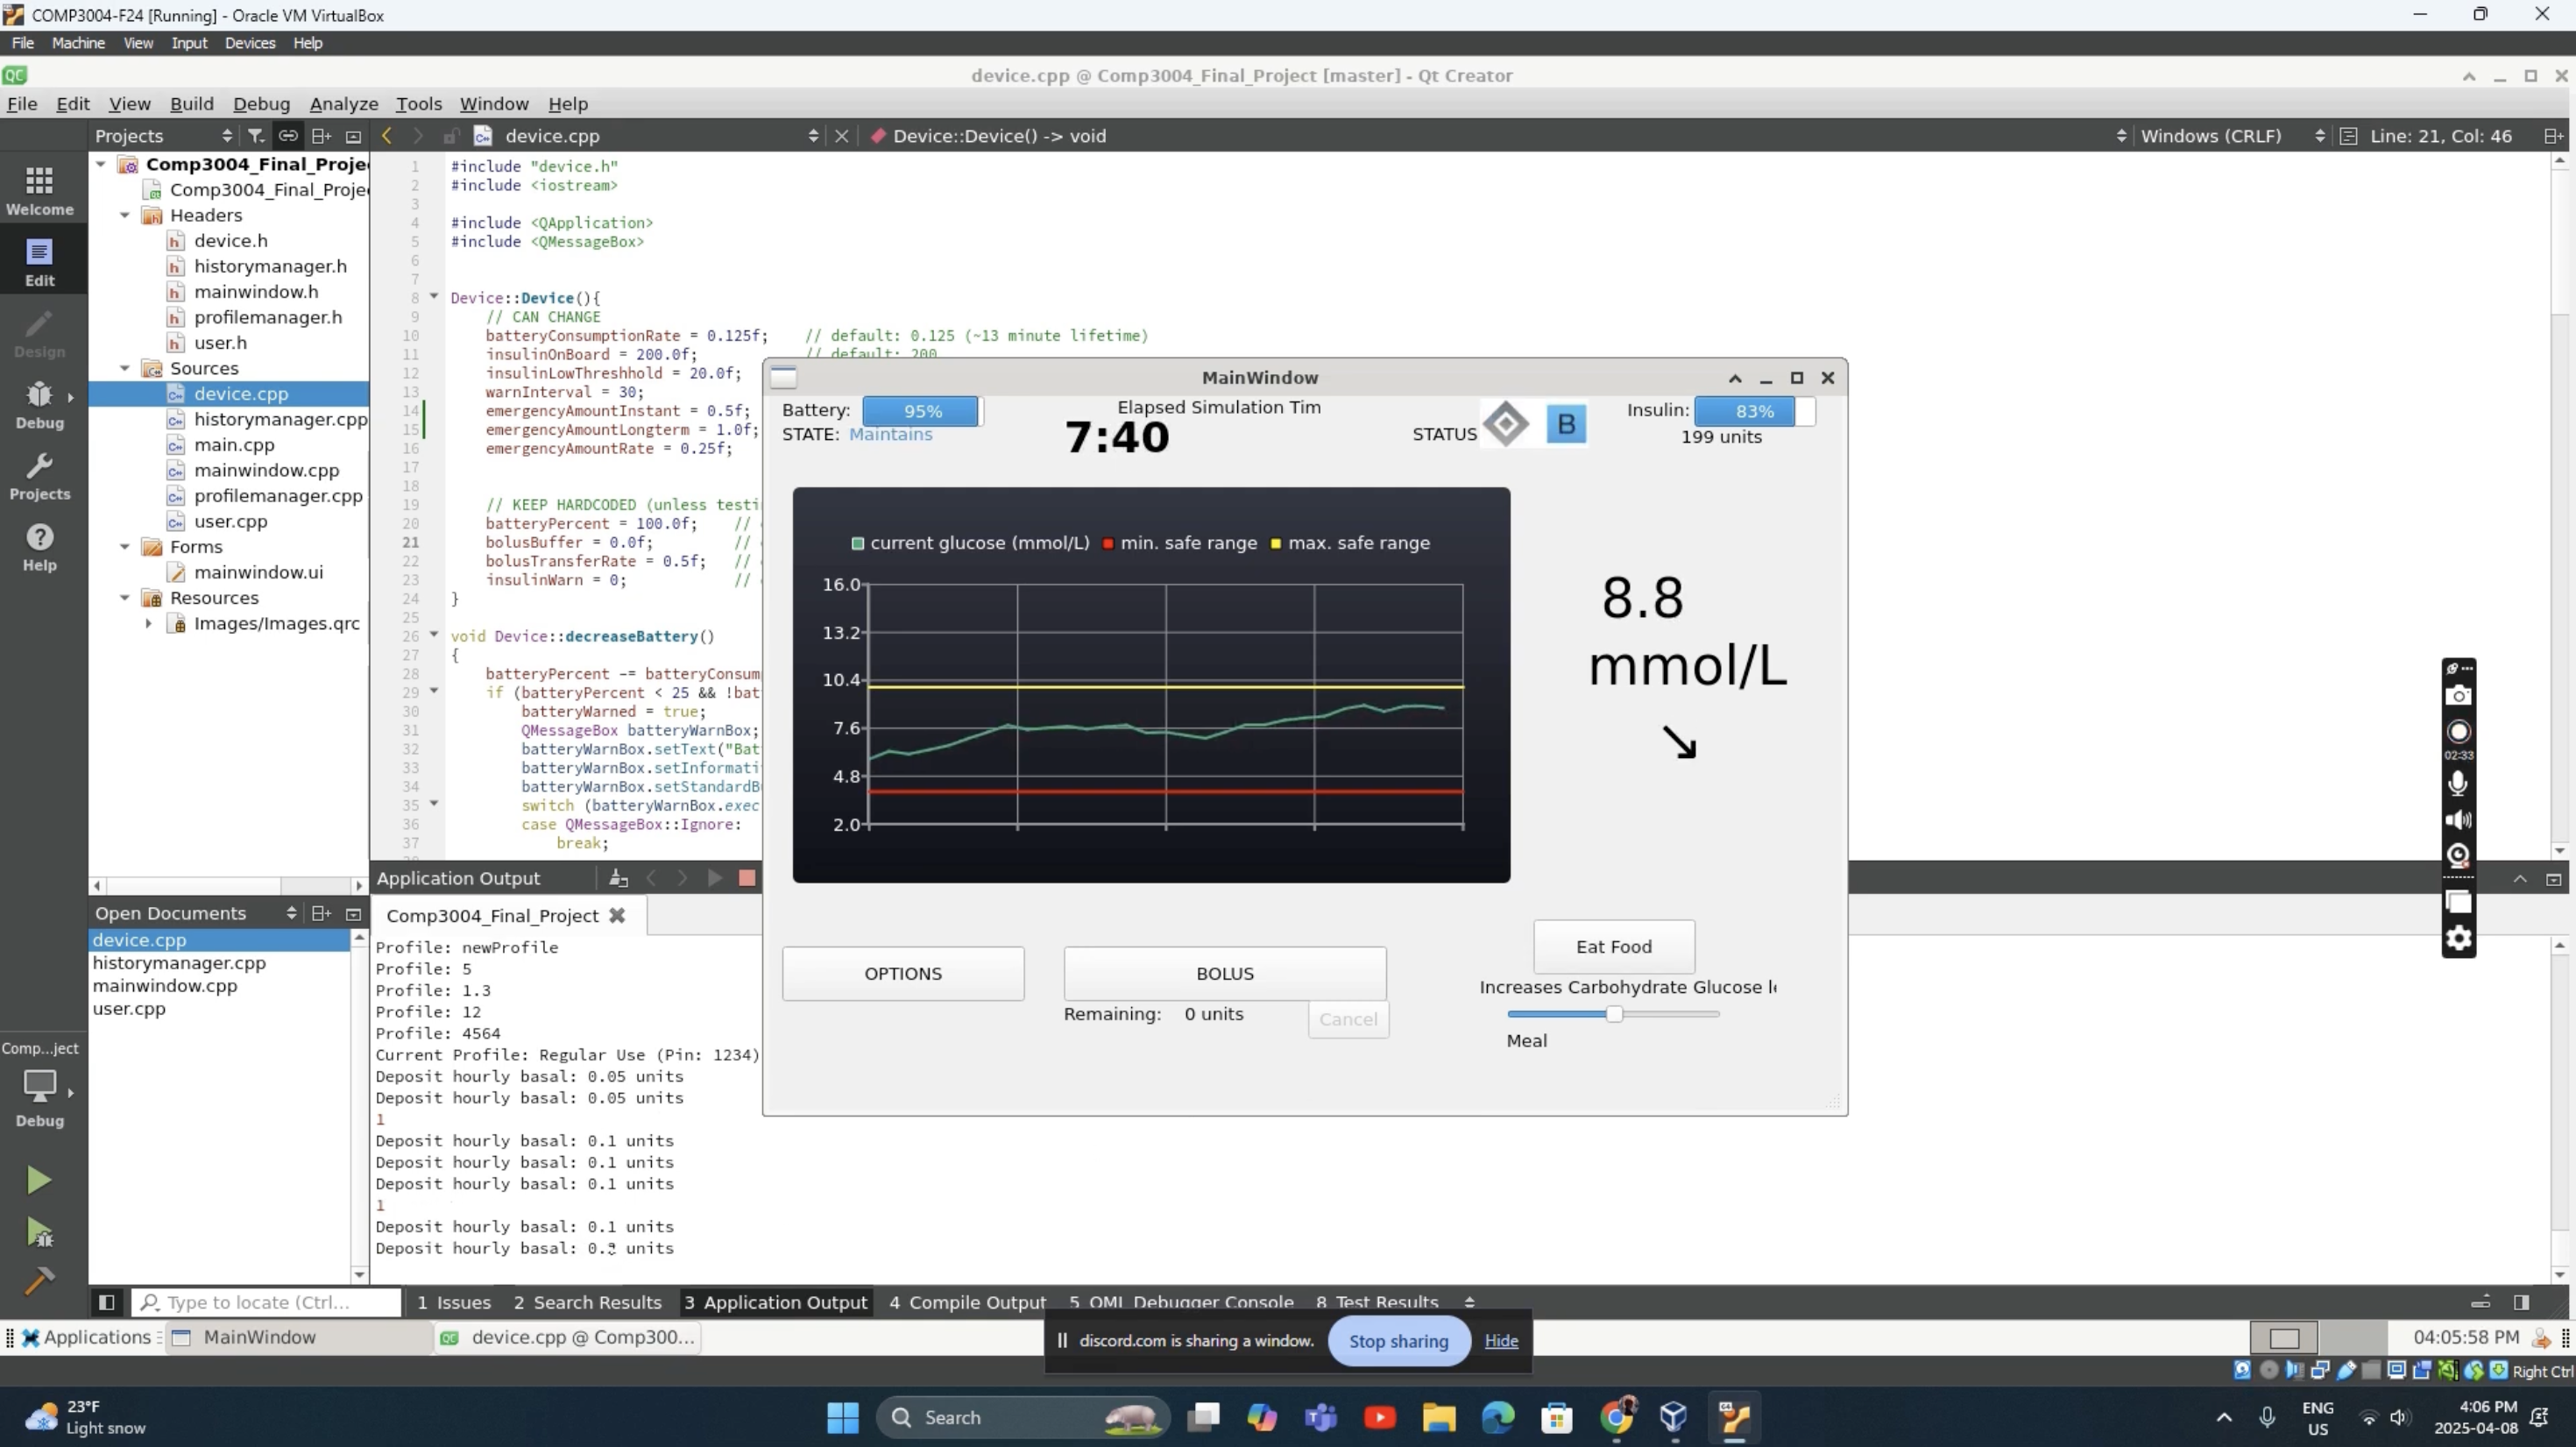Toggle synchronize with editor link icon
Screen dimensions: 2576x1447
288,136
